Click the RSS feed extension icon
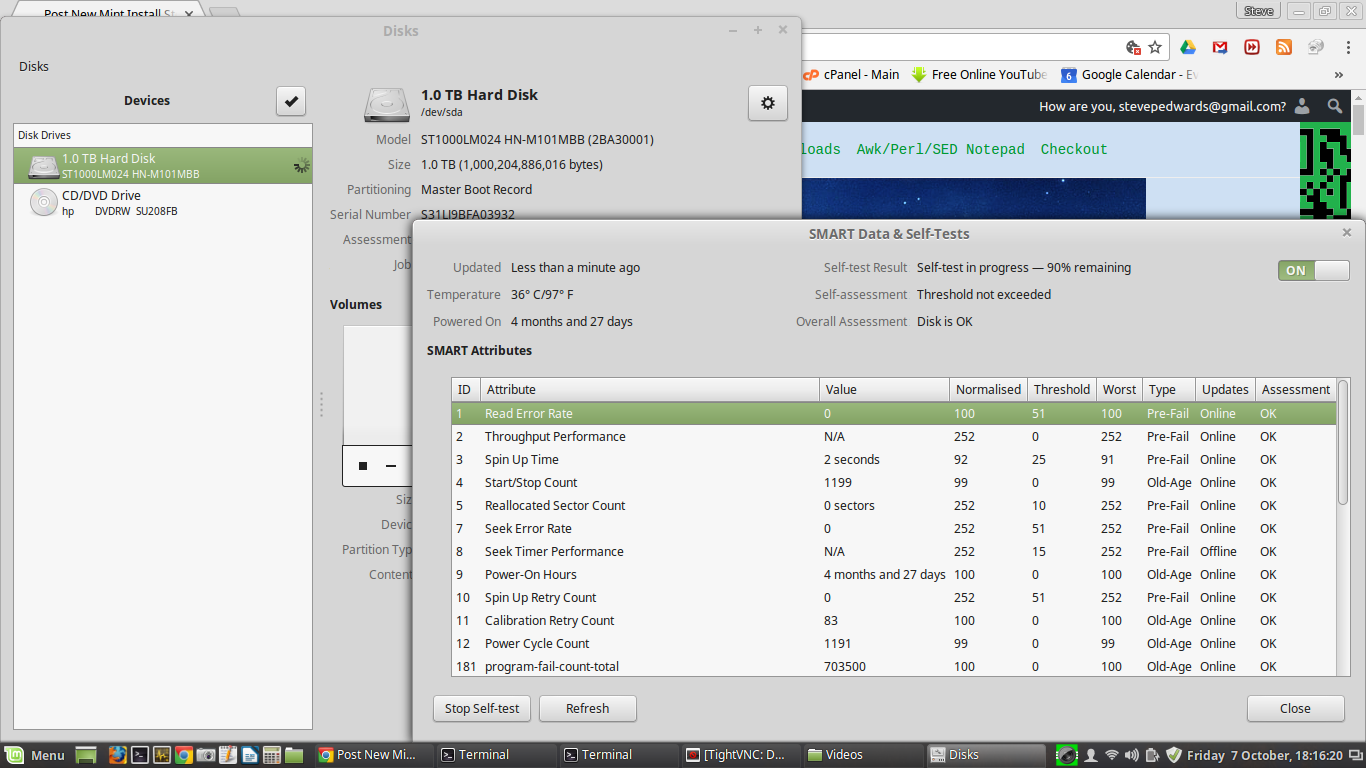This screenshot has width=1366, height=768. 1284,47
